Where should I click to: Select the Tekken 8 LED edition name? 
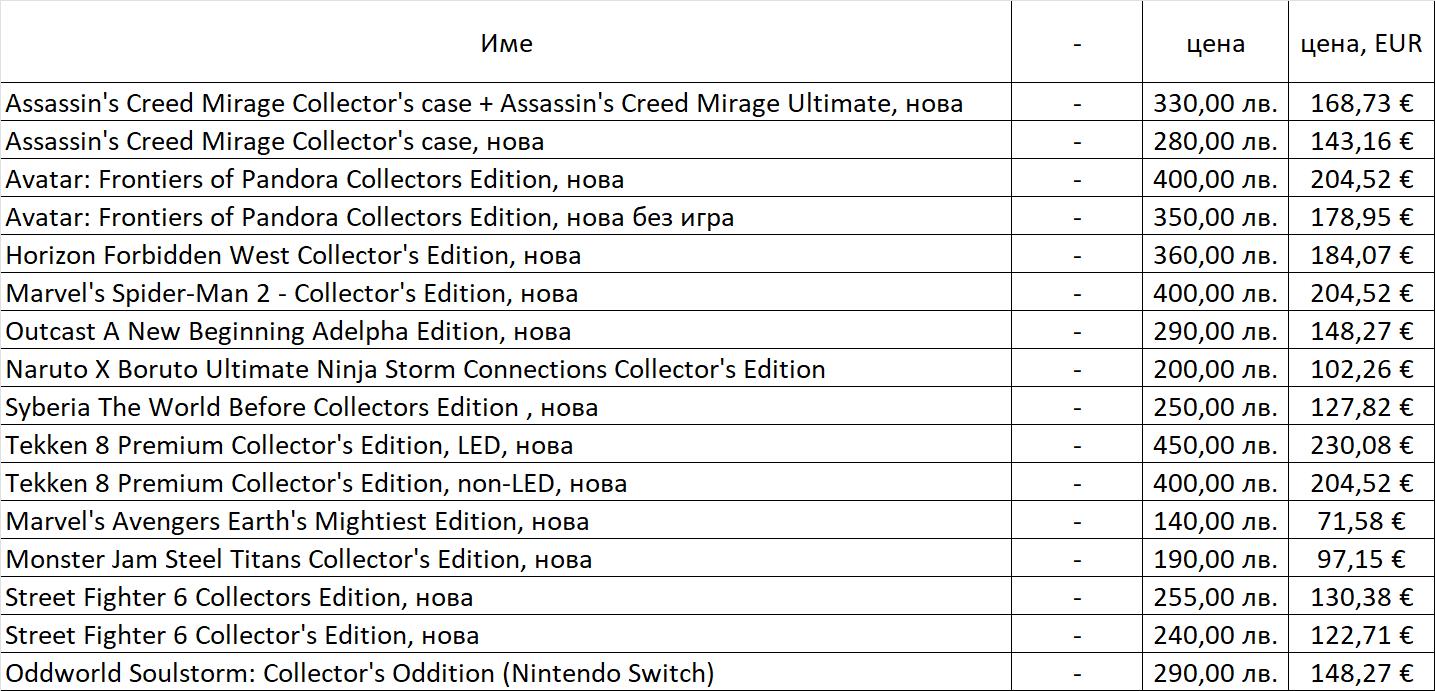[289, 445]
